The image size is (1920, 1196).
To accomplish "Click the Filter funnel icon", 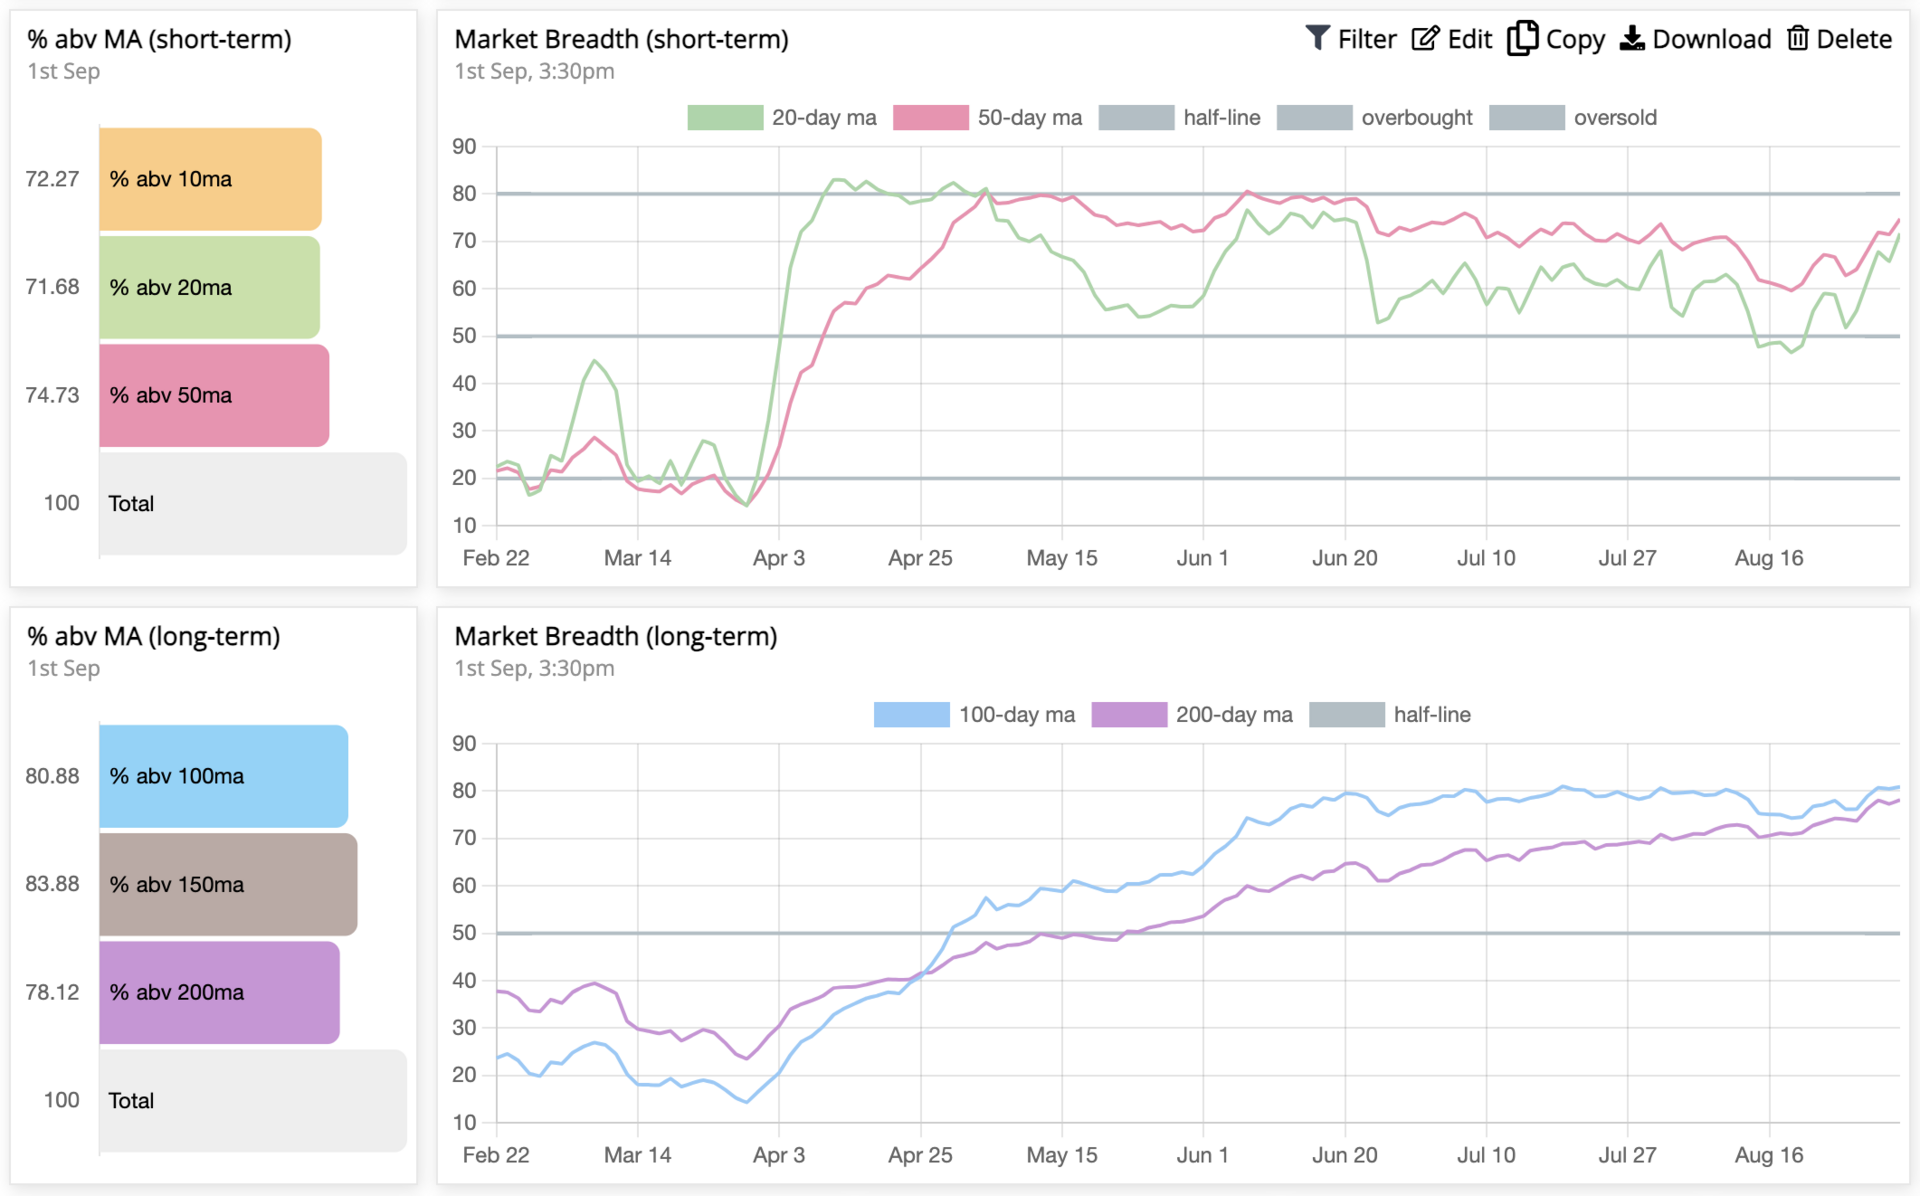I will 1317,38.
